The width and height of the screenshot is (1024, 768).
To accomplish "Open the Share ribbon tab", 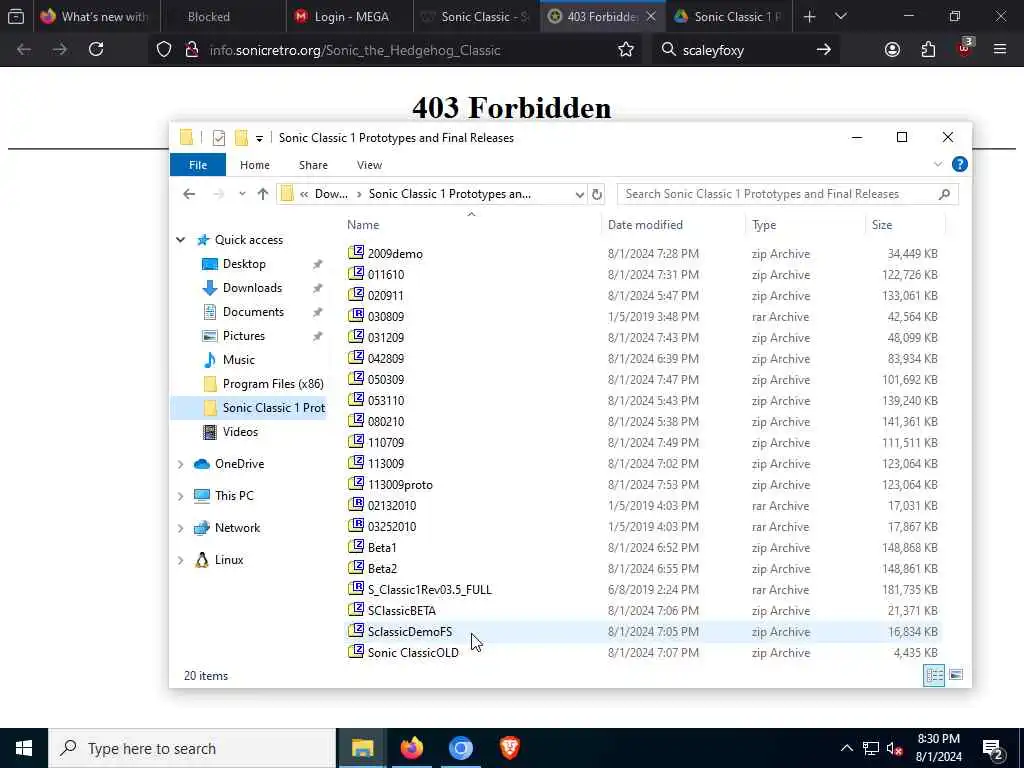I will (x=313, y=165).
